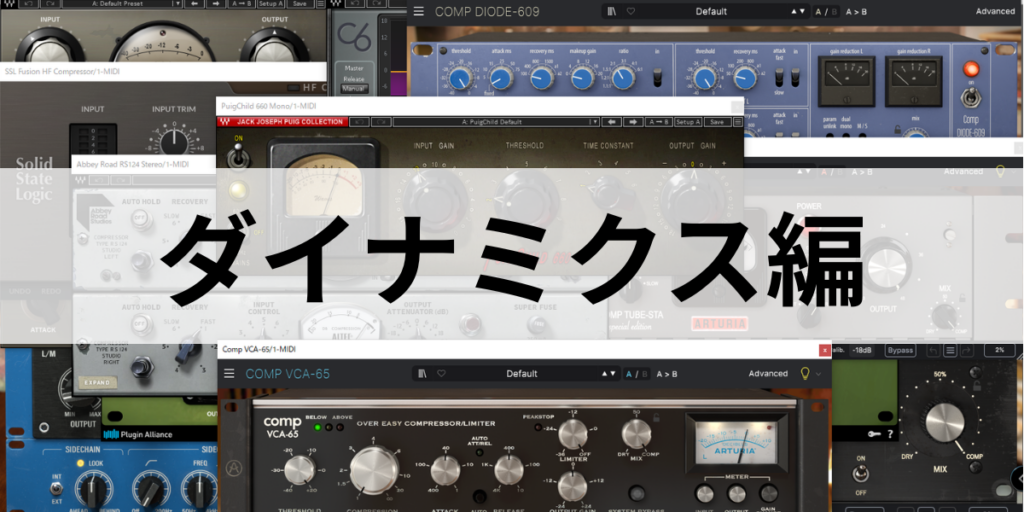1024x512 pixels.
Task: Favorite the preset with DIODE-609 heart icon
Action: point(630,11)
